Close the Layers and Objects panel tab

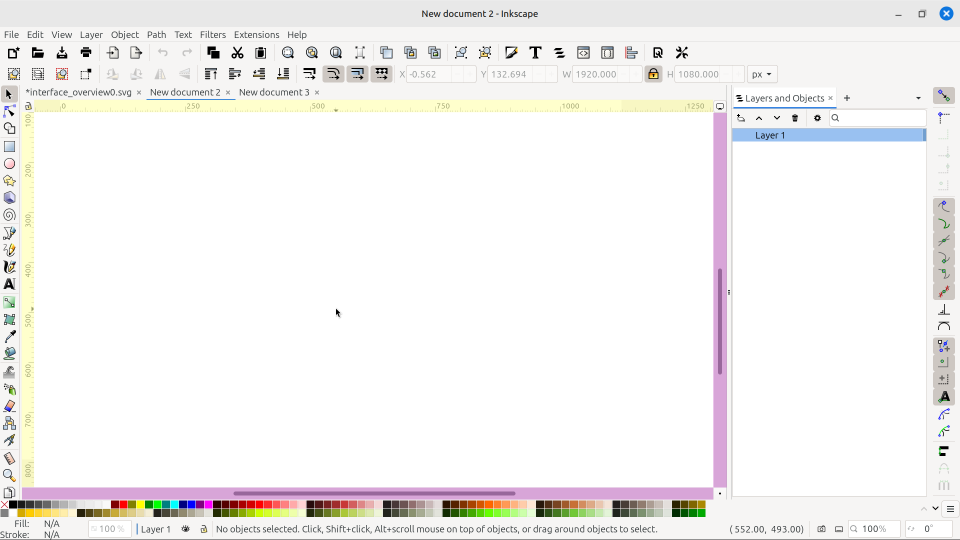(830, 98)
